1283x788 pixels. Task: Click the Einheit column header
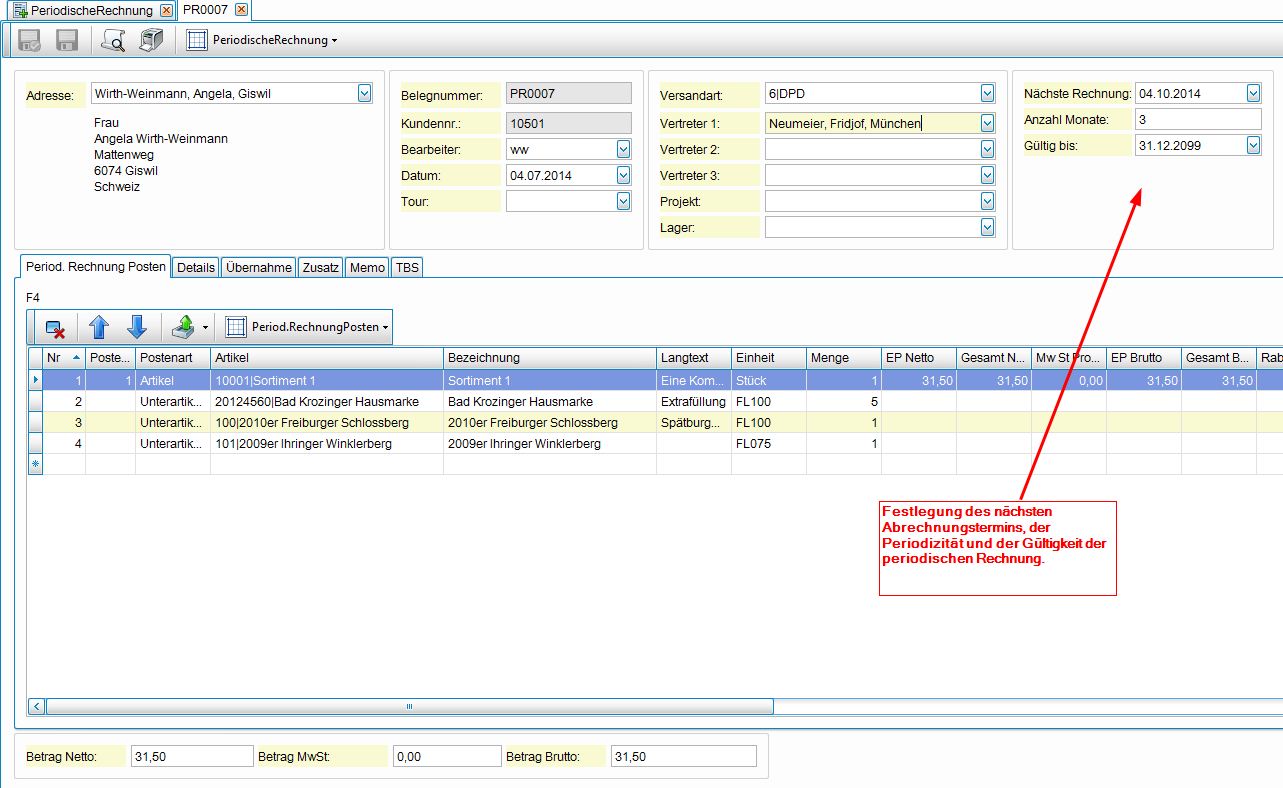pos(769,357)
